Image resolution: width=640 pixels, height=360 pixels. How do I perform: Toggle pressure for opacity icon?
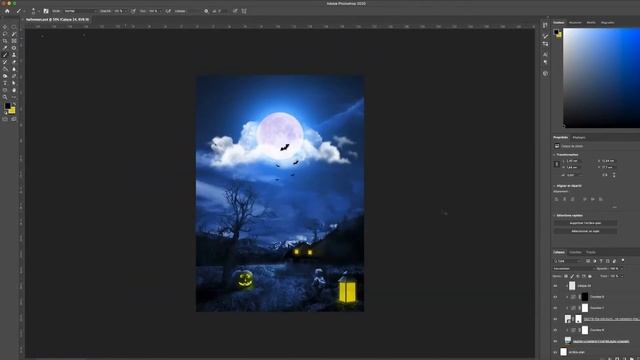[x=133, y=11]
